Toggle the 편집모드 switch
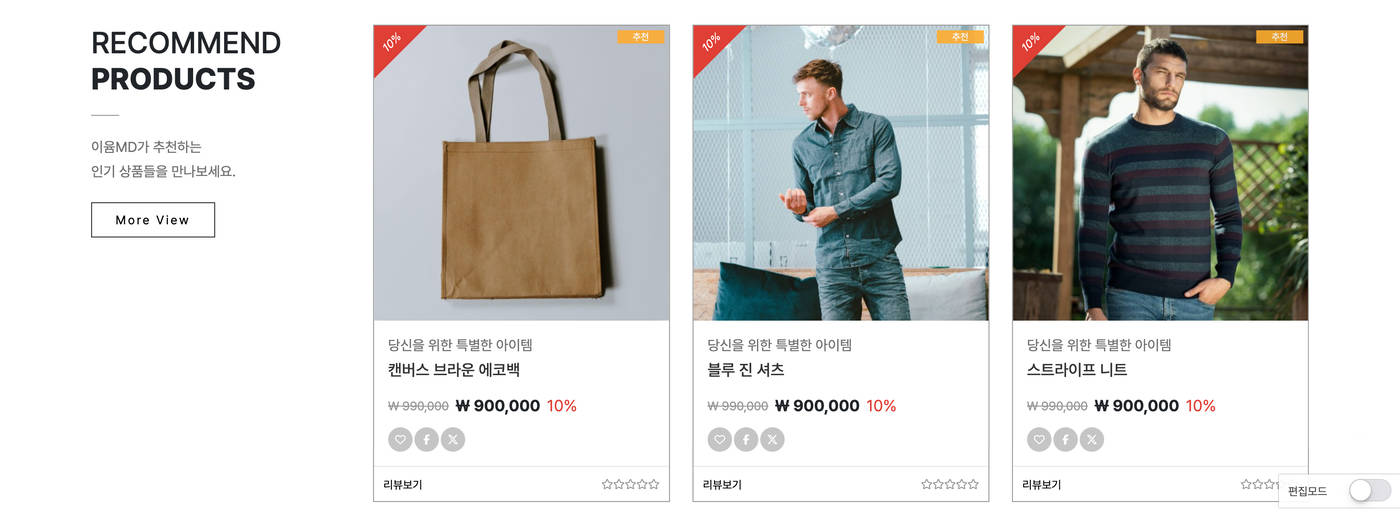The width and height of the screenshot is (1400, 521). point(1369,490)
